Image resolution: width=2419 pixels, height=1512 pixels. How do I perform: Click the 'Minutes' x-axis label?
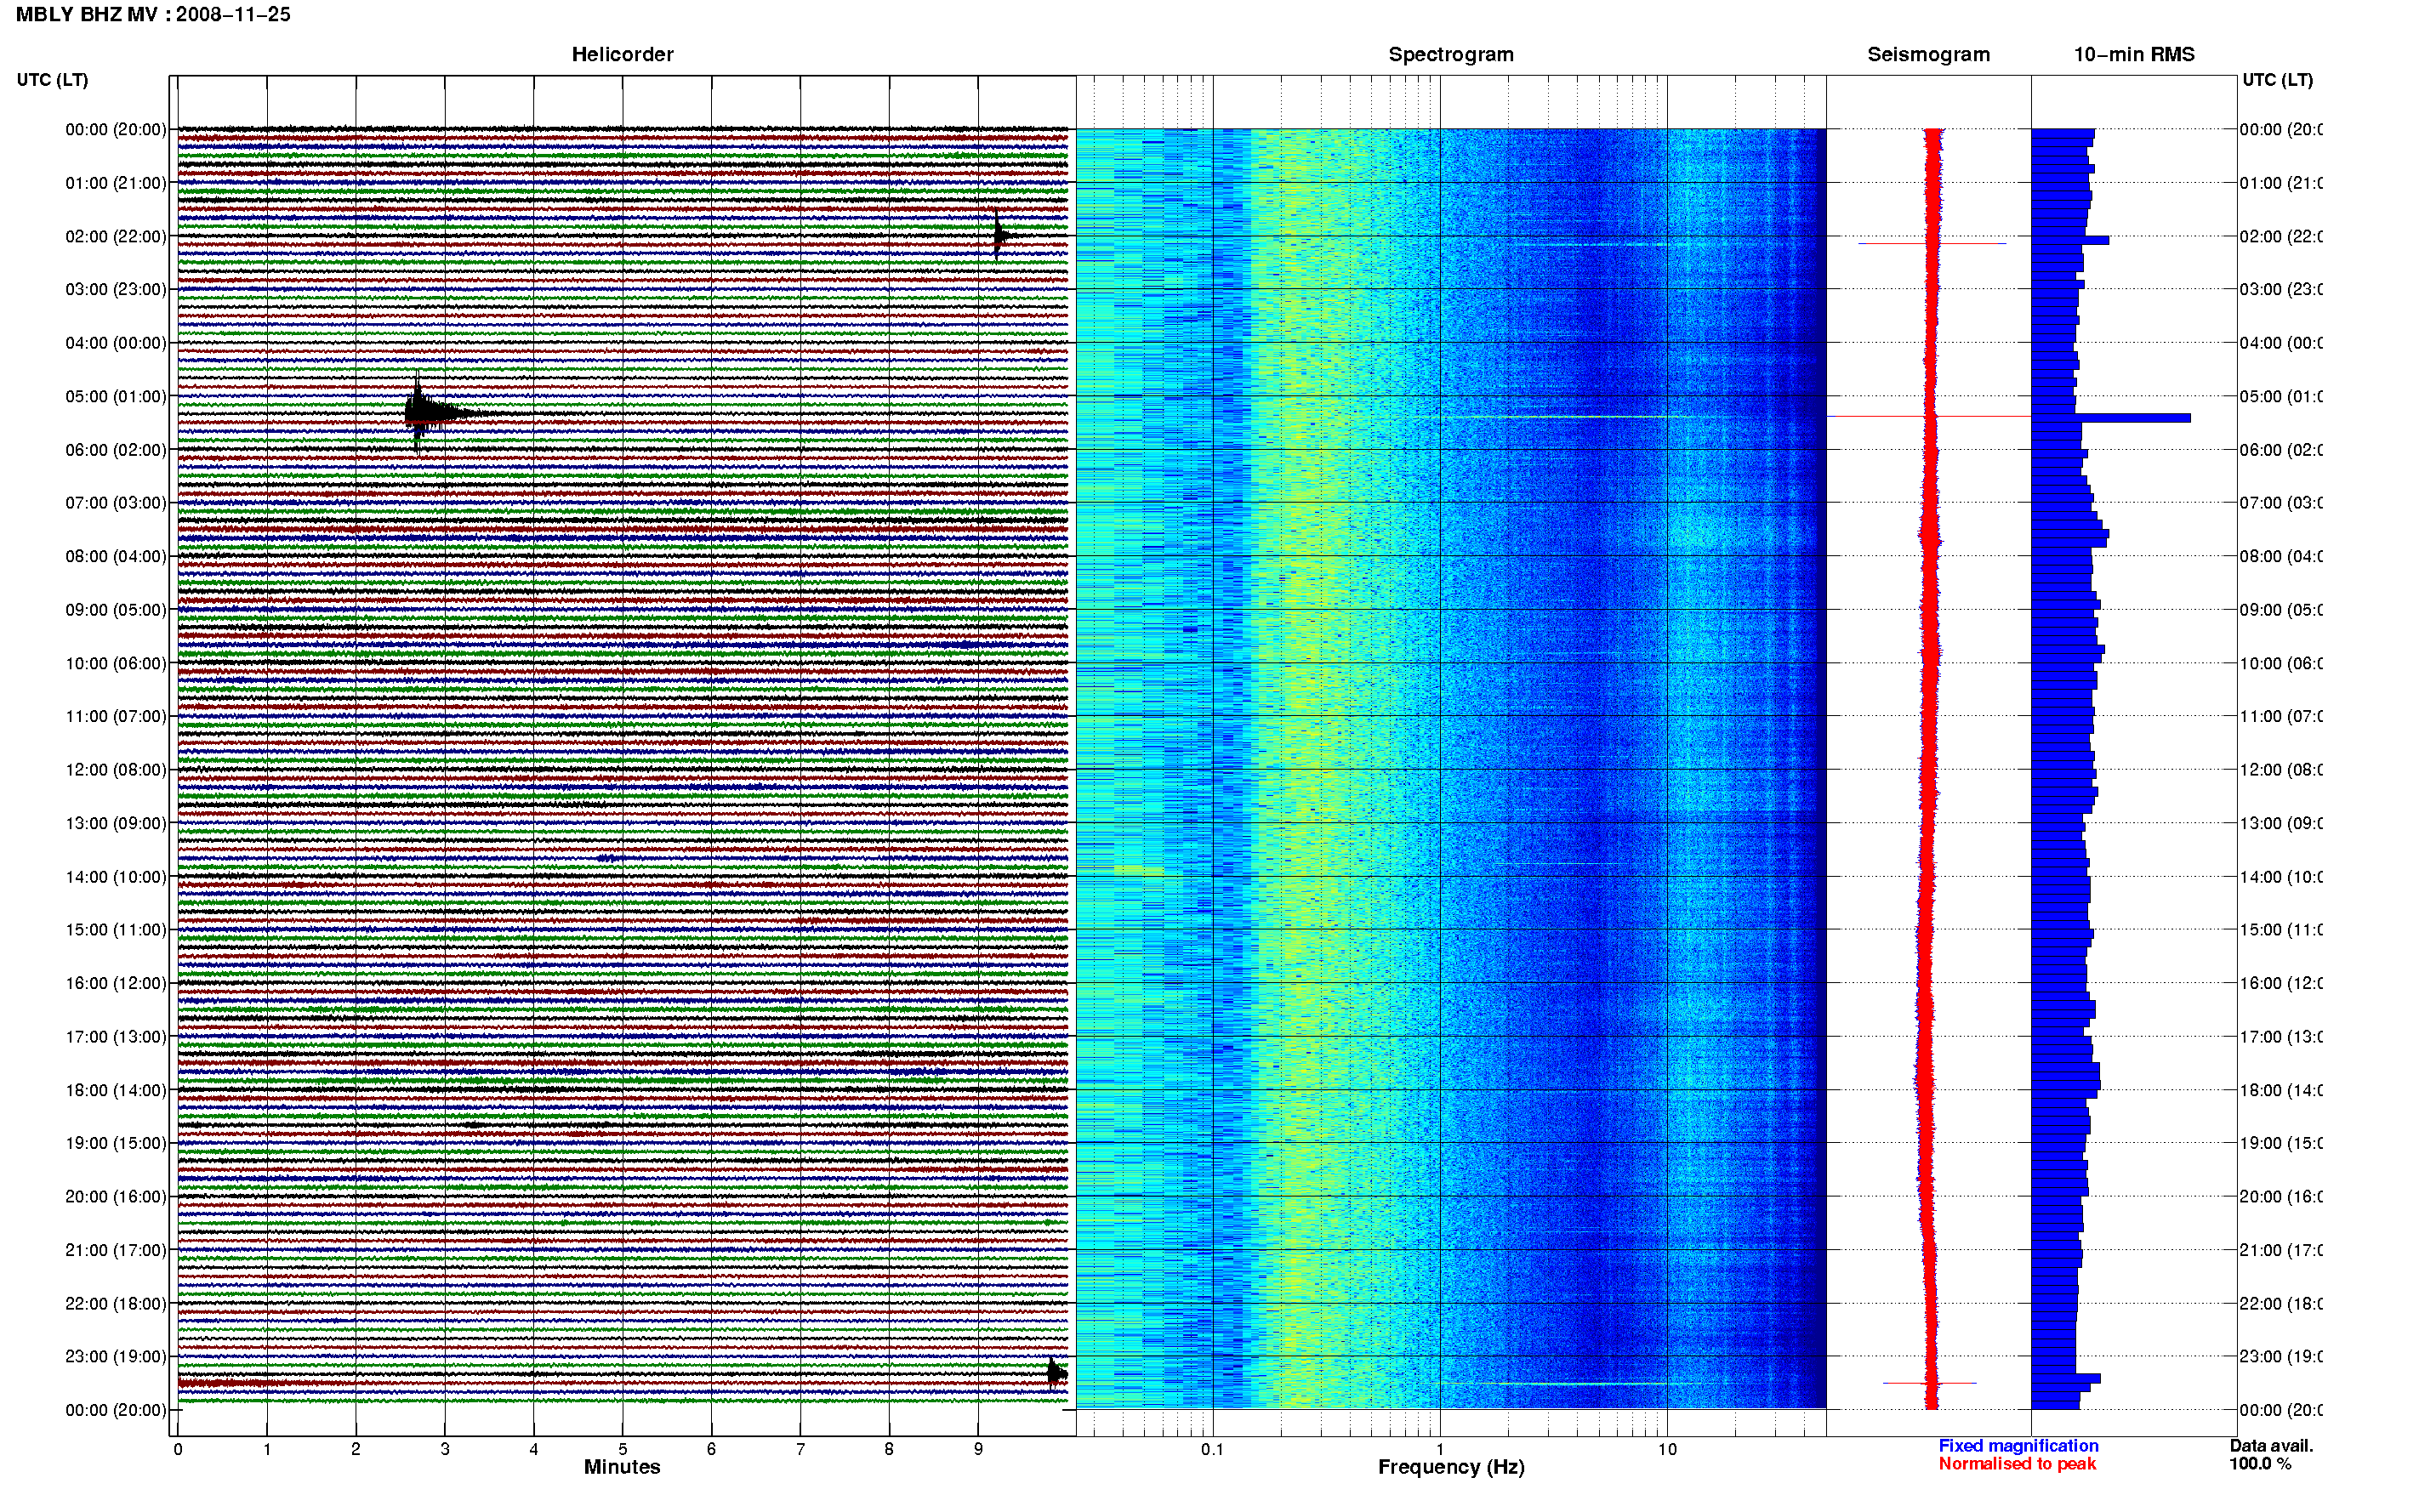click(622, 1467)
